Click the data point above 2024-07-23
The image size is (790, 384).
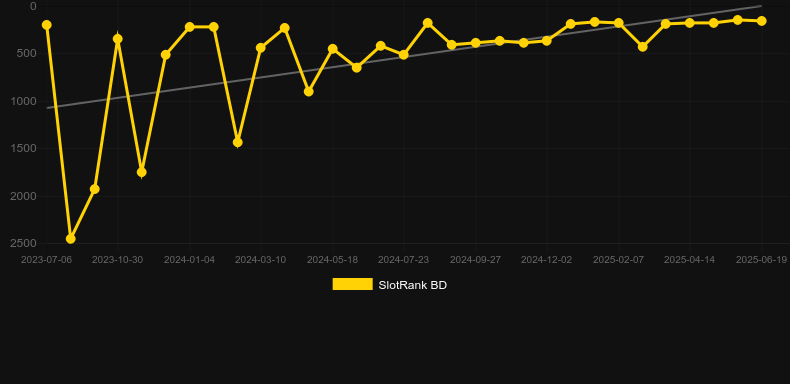(x=404, y=54)
